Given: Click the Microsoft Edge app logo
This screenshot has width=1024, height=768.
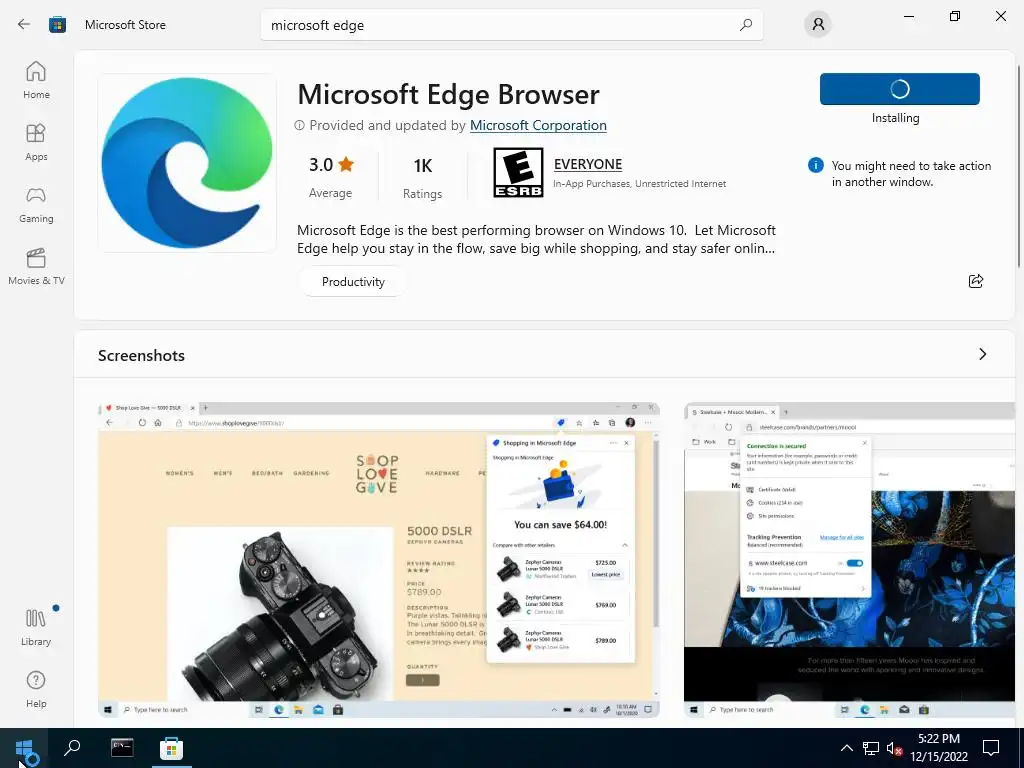Looking at the screenshot, I should pyautogui.click(x=187, y=163).
